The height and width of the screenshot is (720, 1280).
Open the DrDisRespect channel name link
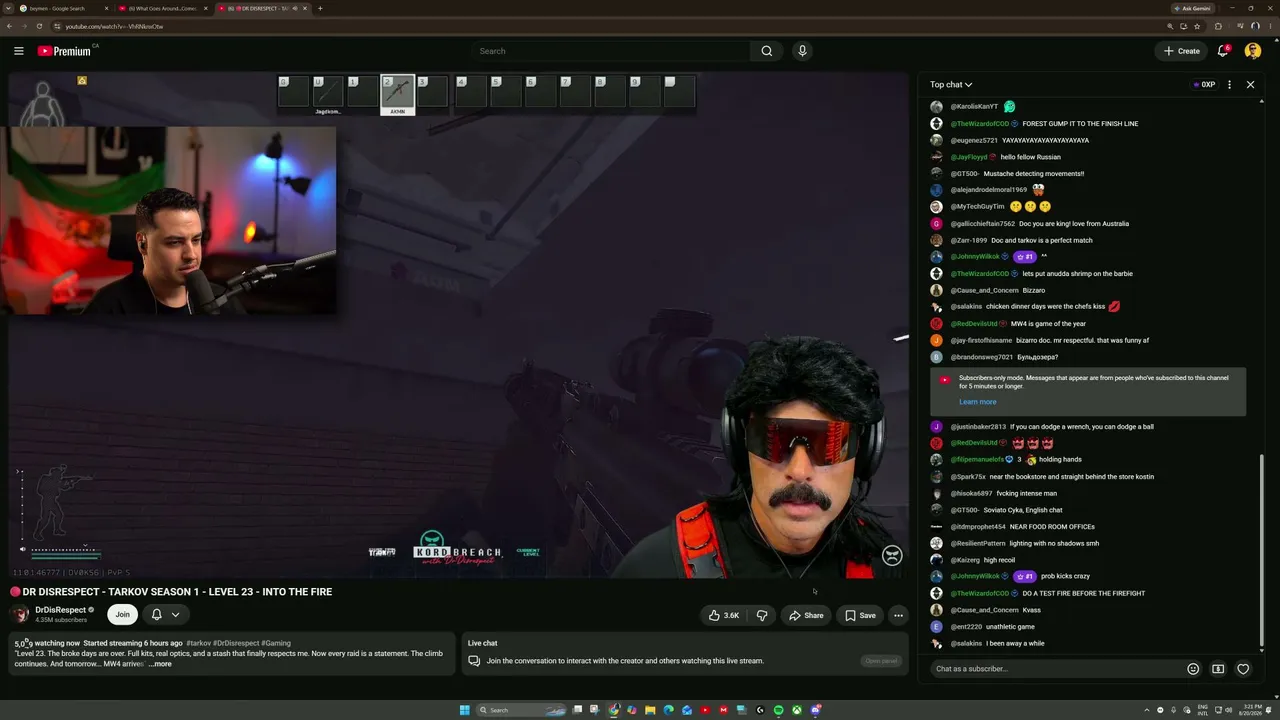pyautogui.click(x=61, y=610)
